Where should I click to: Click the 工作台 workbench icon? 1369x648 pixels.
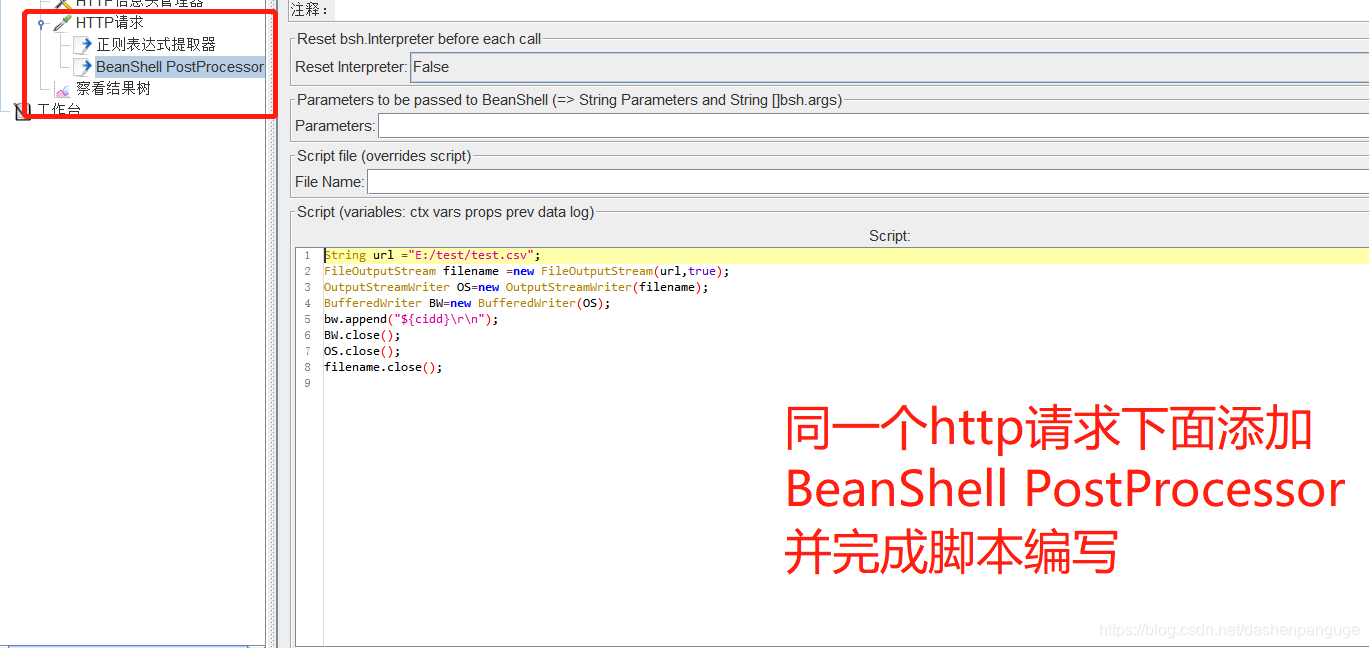pyautogui.click(x=23, y=110)
